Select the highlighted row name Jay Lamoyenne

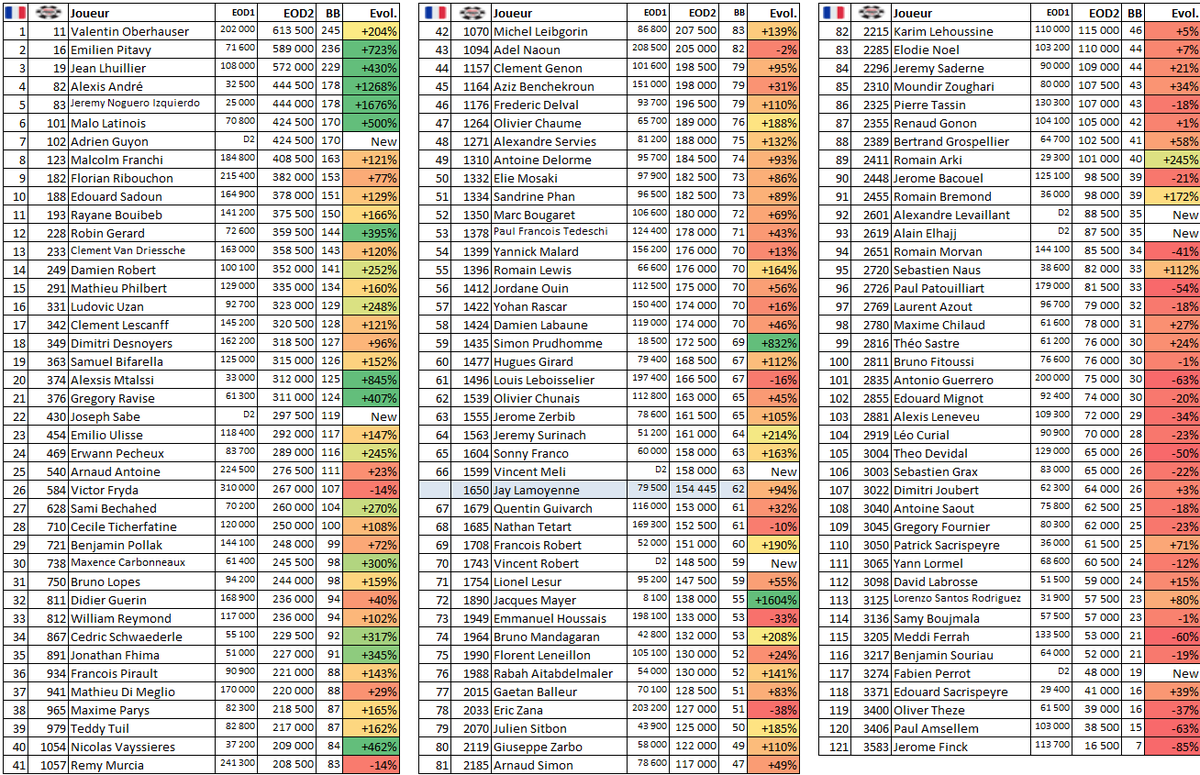[x=560, y=490]
